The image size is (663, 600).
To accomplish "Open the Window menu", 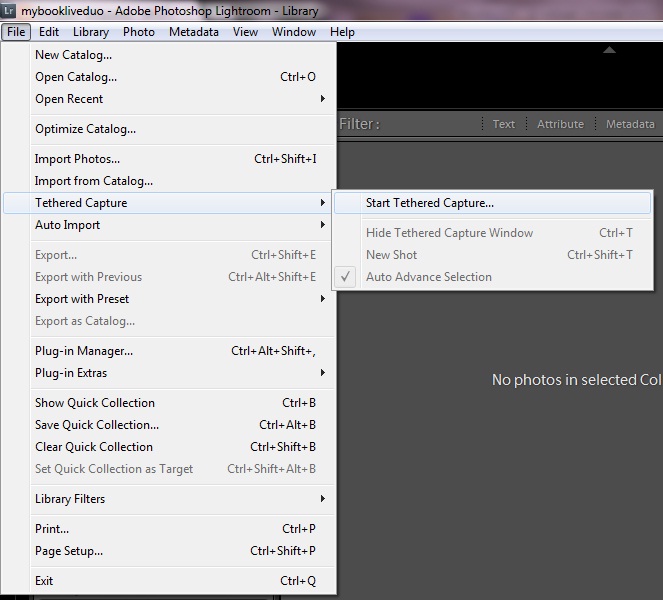I will click(x=294, y=32).
